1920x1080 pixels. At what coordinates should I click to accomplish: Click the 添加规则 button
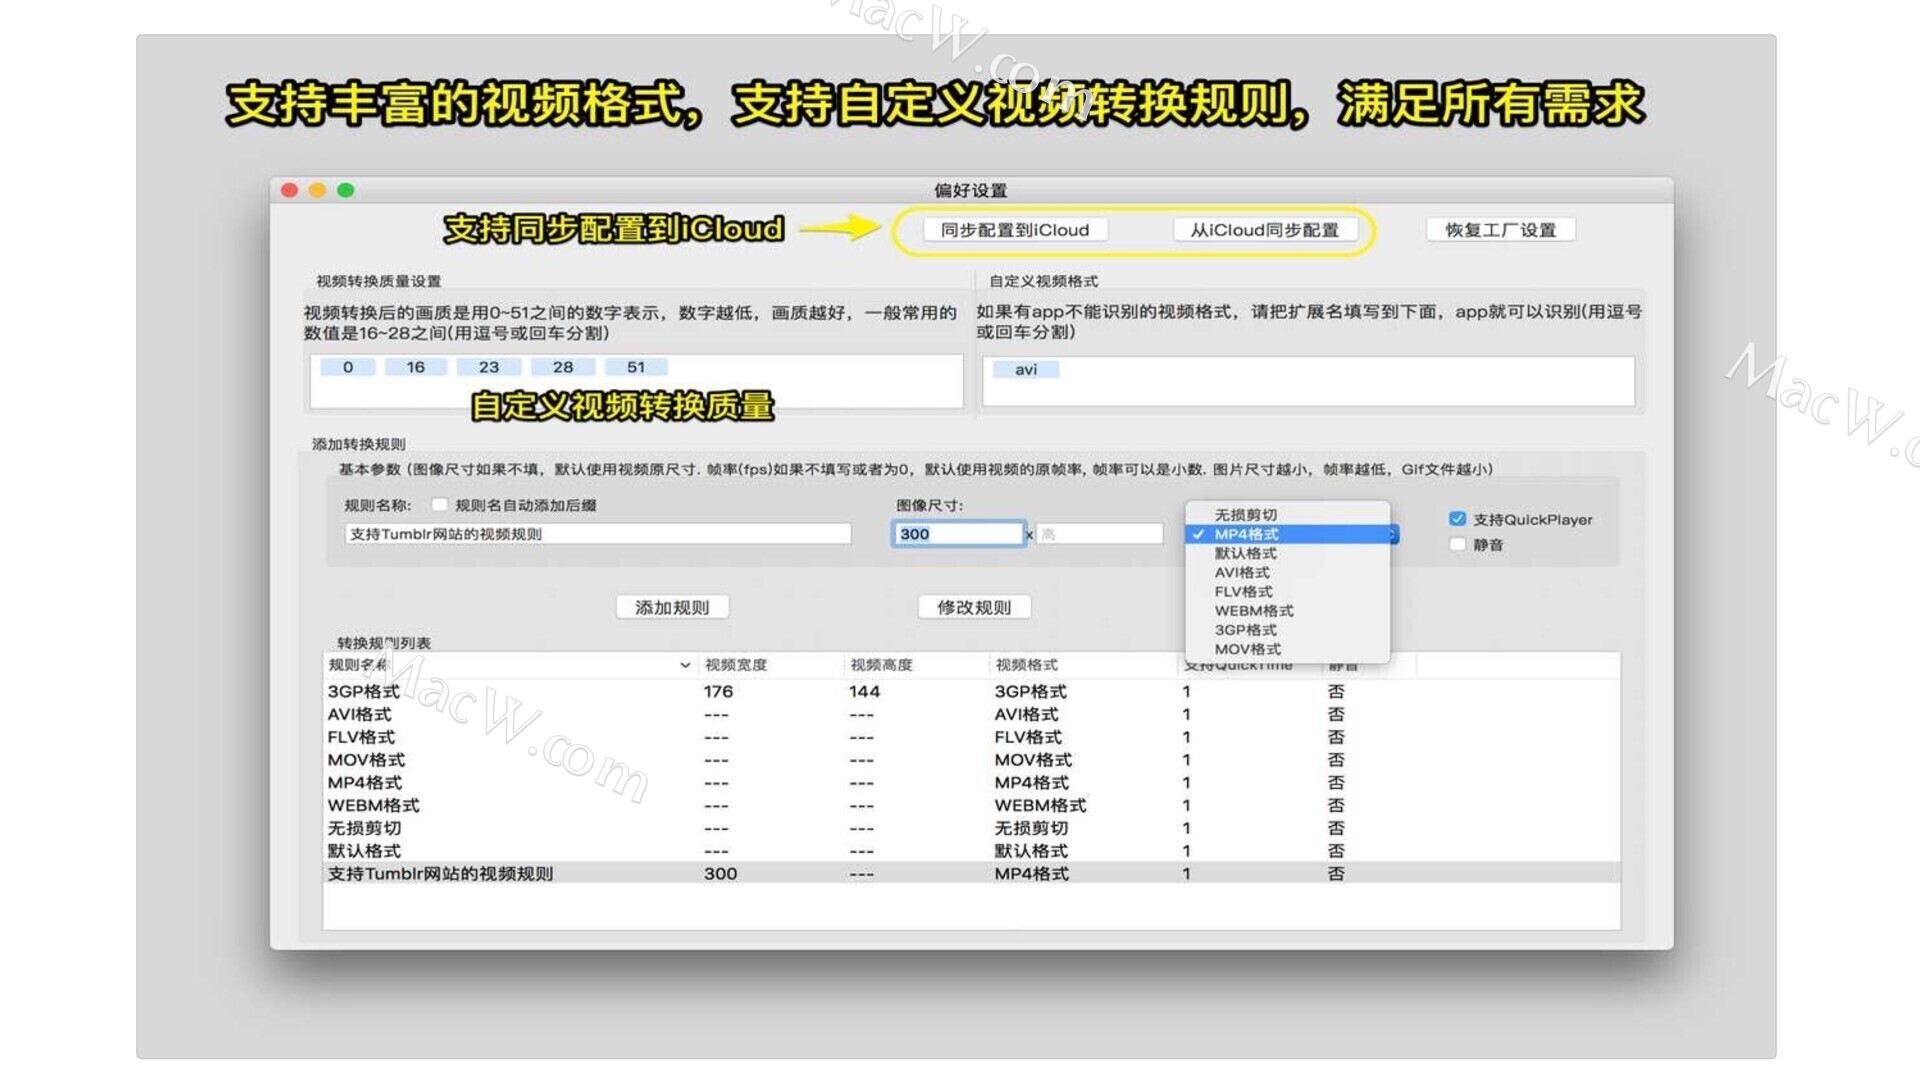tap(672, 607)
